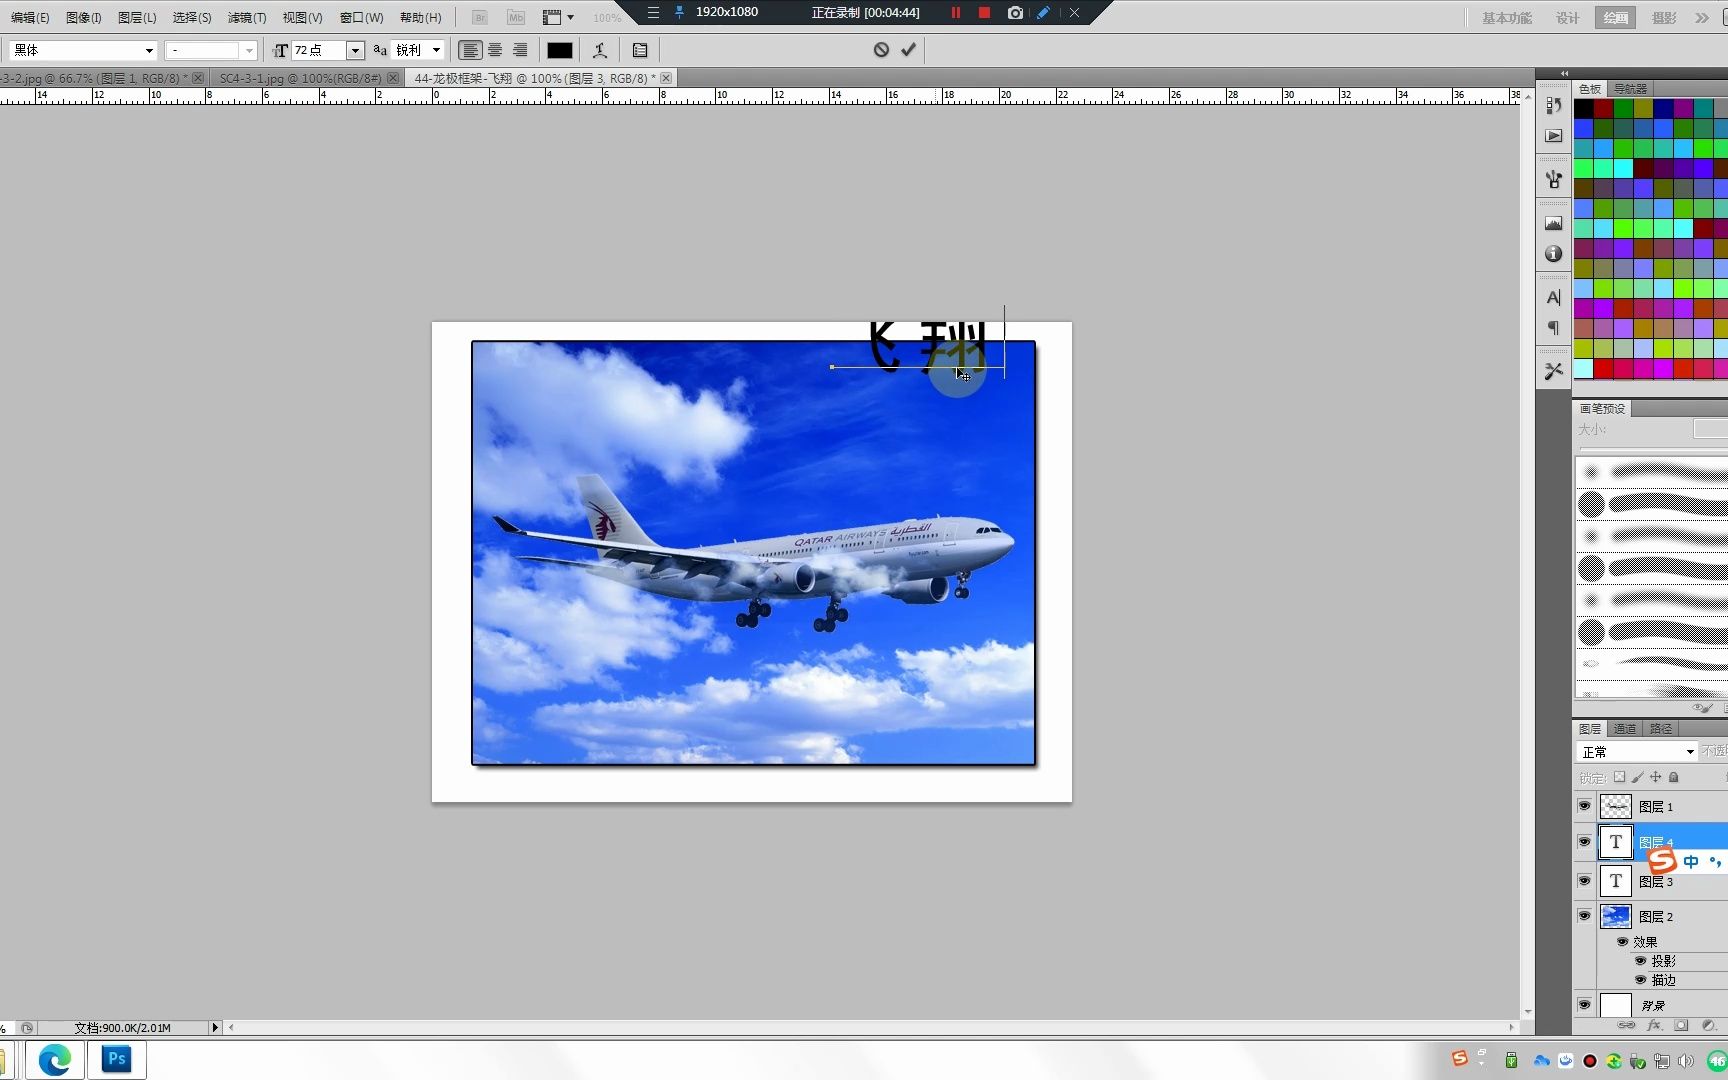Launch Adobe Bridge from the top bar
1728x1080 pixels.
click(x=479, y=17)
